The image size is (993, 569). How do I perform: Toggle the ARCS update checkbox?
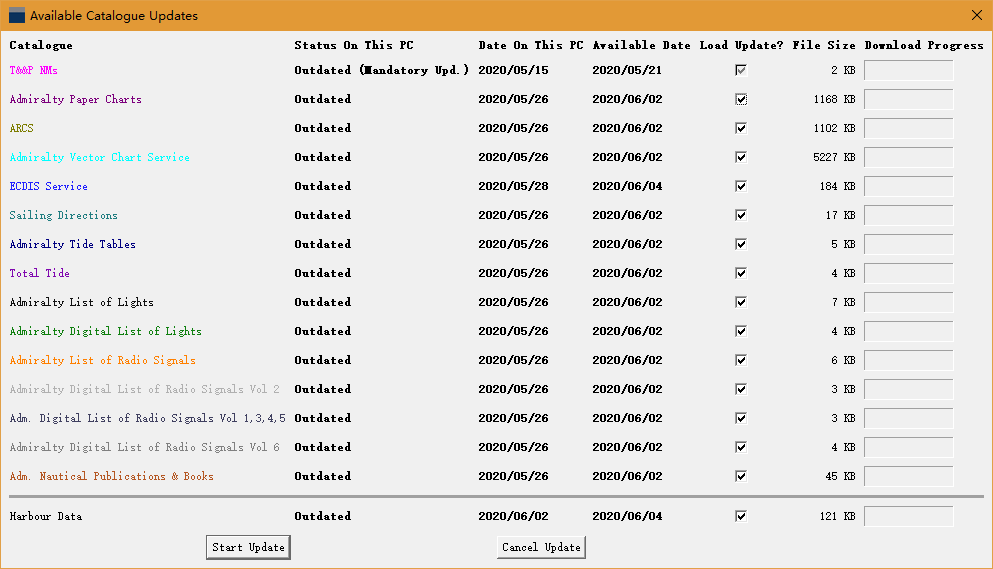pos(741,128)
